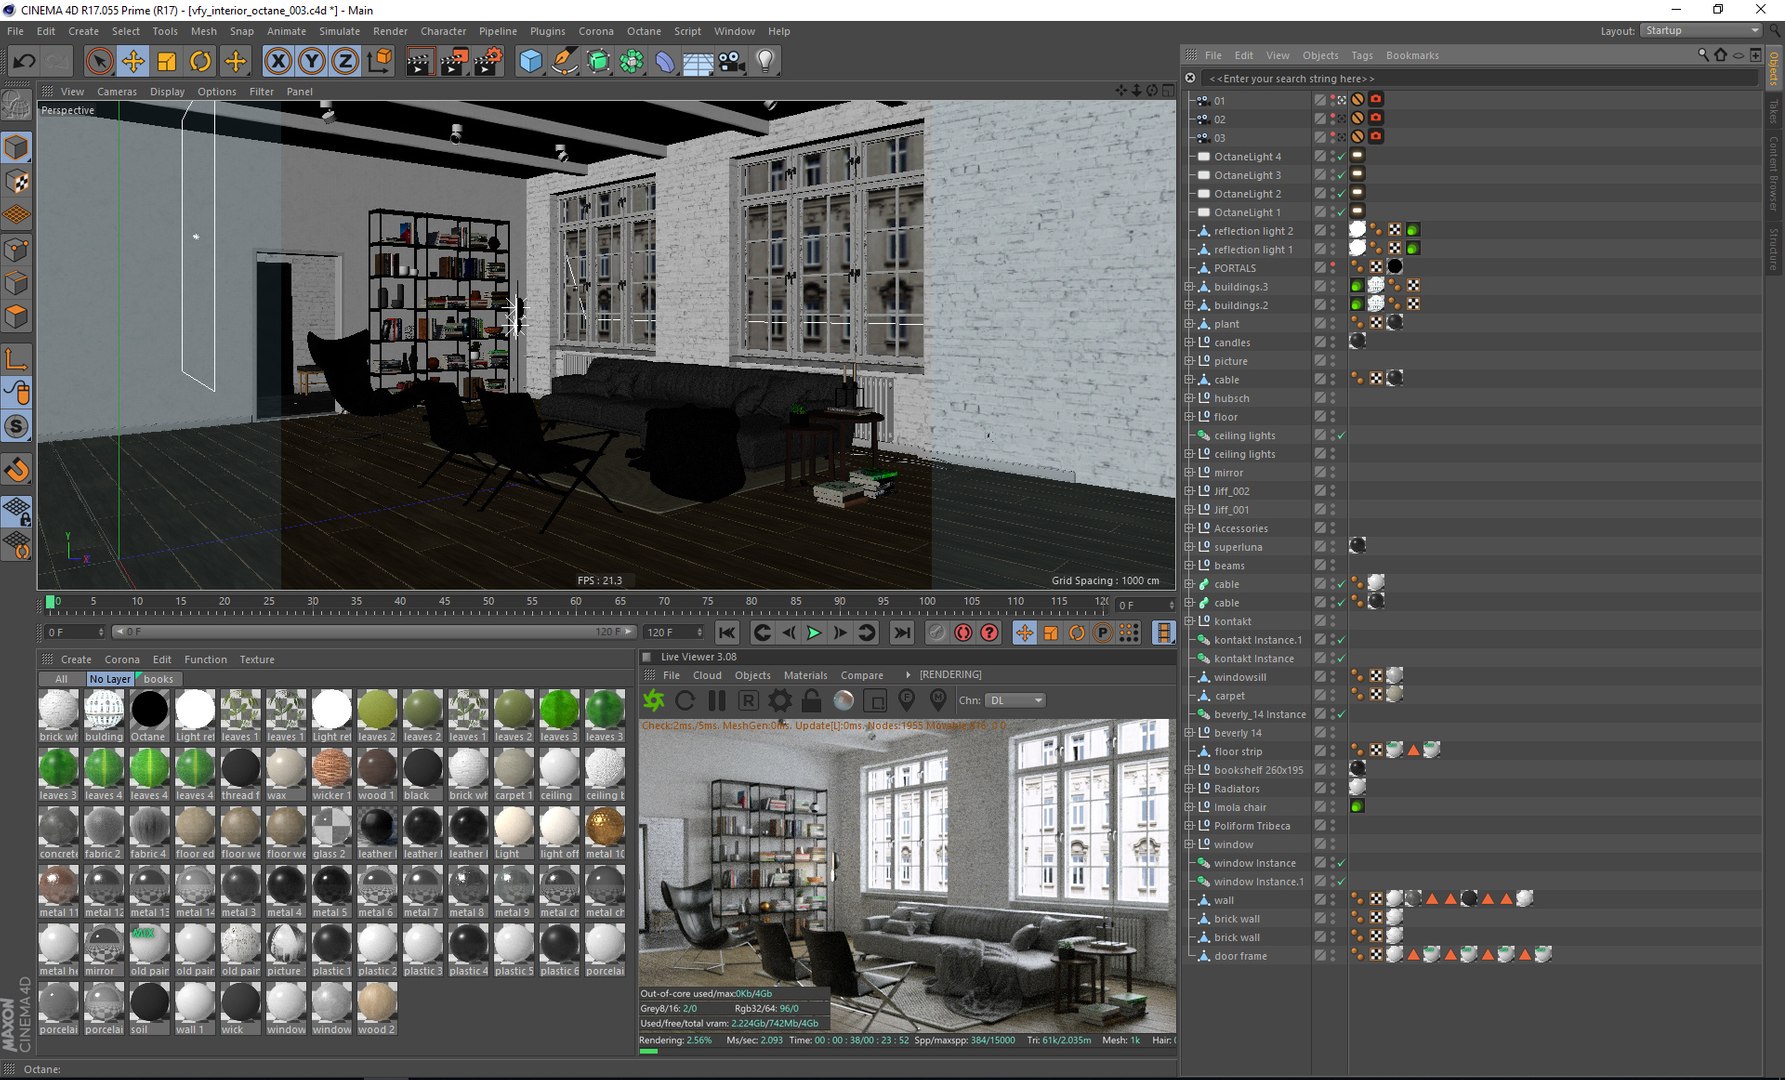1785x1080 pixels.
Task: Expand the candles group
Action: coord(1189,343)
